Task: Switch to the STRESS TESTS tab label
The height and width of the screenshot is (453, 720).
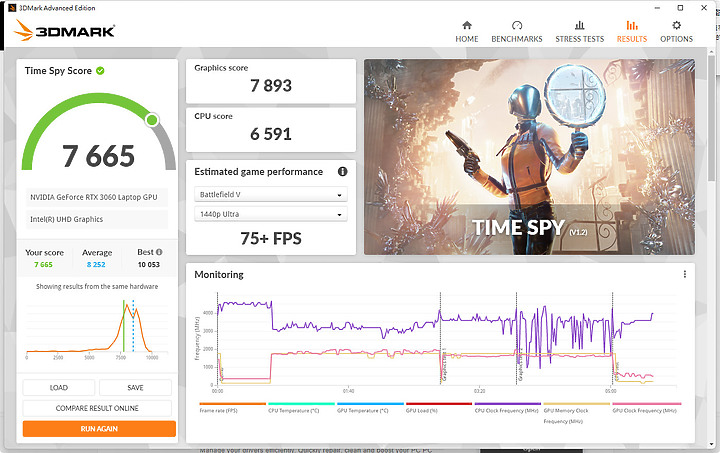Action: (x=579, y=39)
